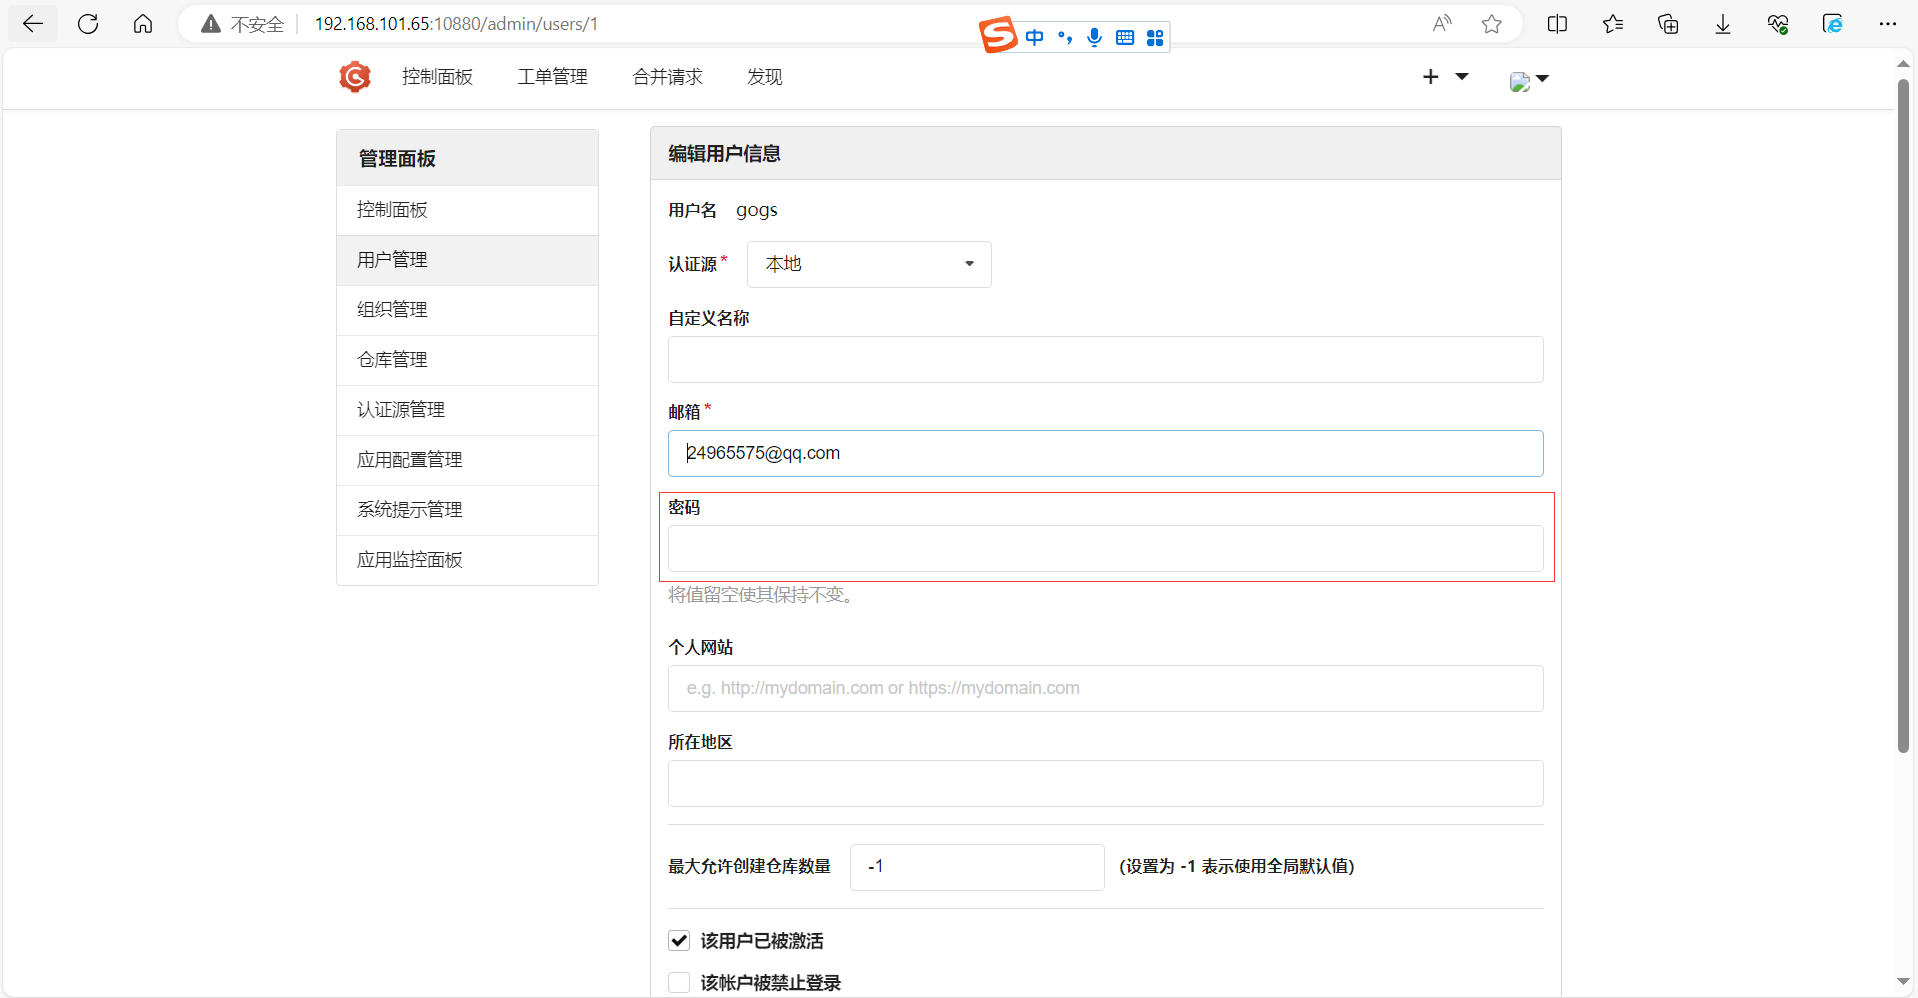Image resolution: width=1918 pixels, height=998 pixels.
Task: Open 工单管理 in the top navigation
Action: 552,77
